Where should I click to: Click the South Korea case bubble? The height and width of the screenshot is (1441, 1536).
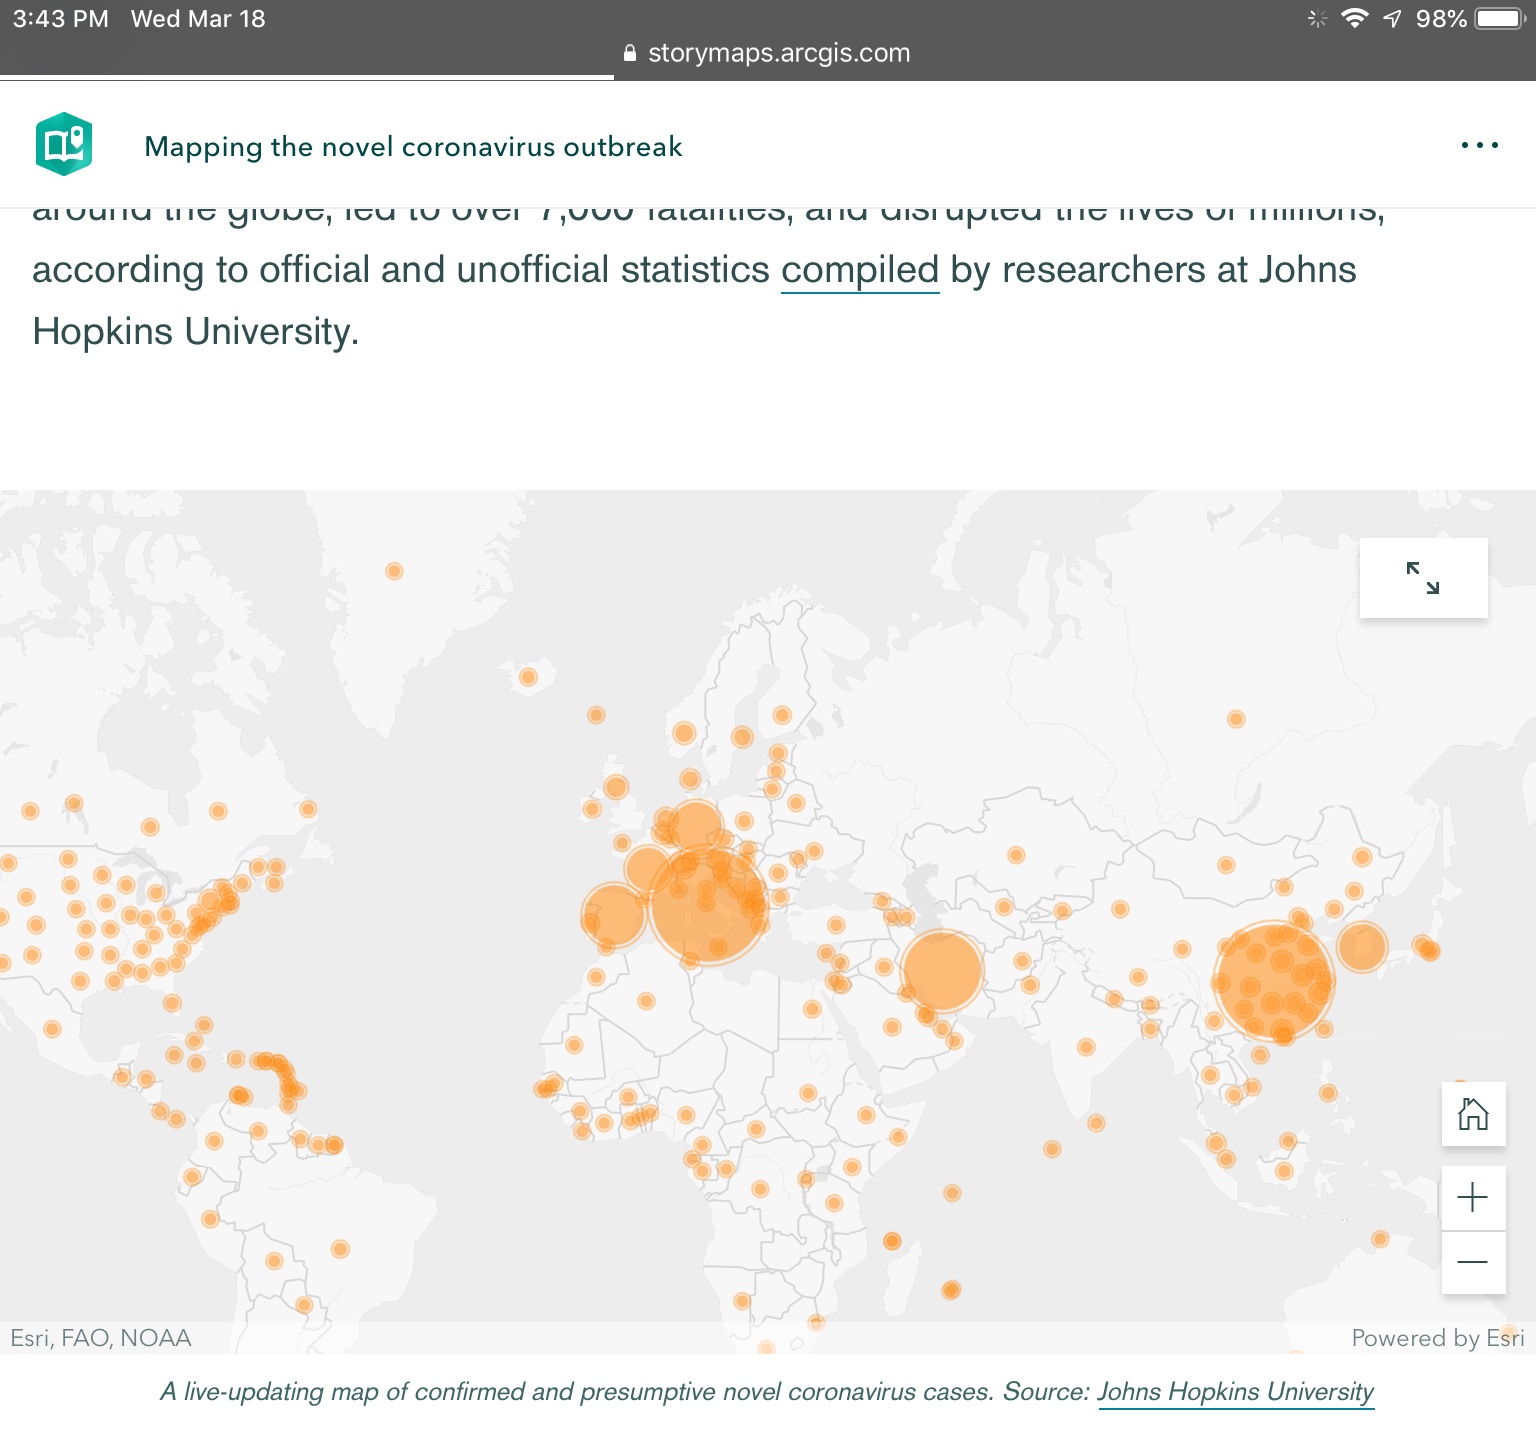tap(1361, 946)
